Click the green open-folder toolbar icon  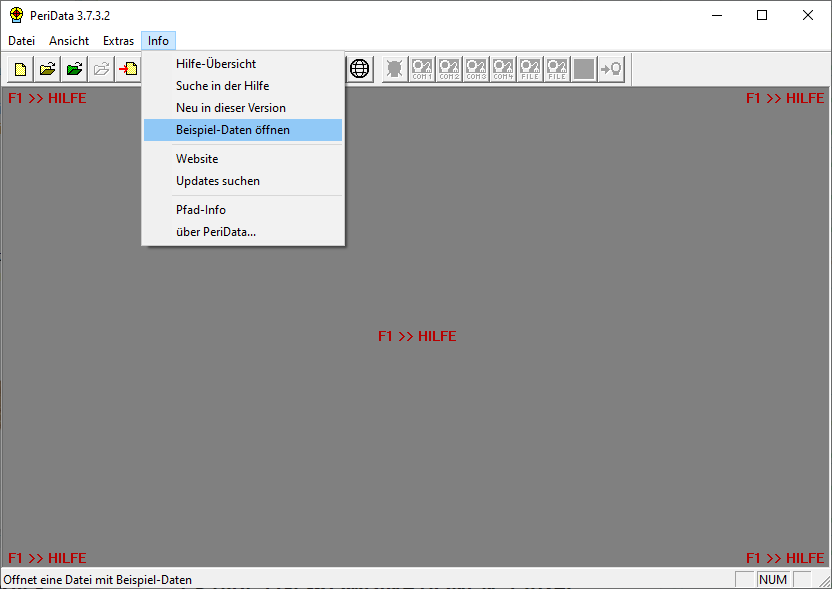[x=74, y=69]
